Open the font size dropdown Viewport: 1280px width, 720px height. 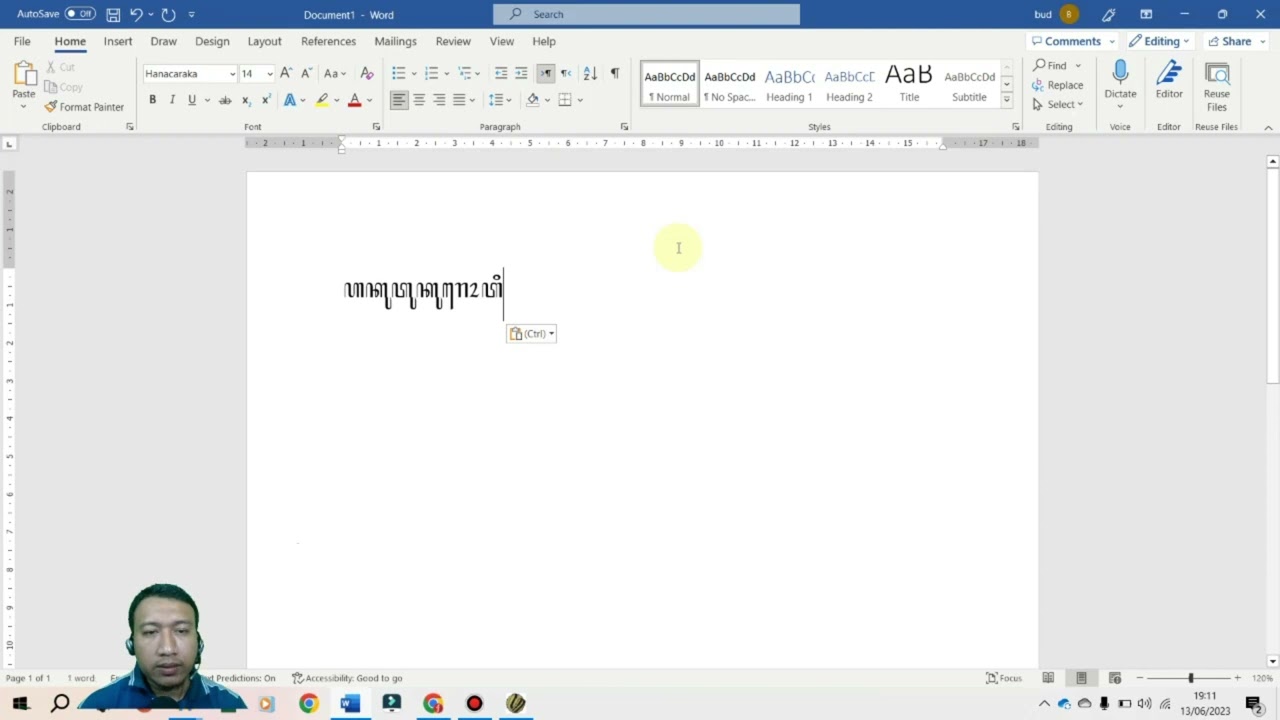coord(269,74)
